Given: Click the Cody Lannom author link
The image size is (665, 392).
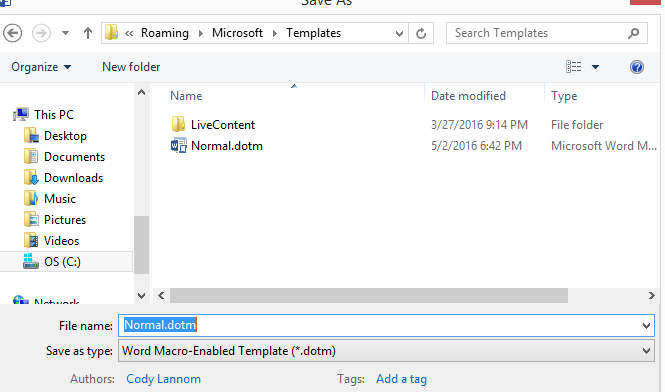Looking at the screenshot, I should (x=163, y=379).
